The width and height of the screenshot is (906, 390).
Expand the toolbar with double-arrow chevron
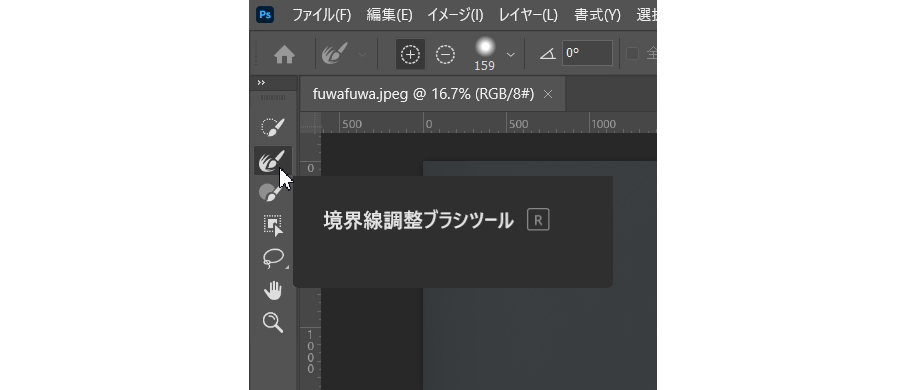point(261,83)
